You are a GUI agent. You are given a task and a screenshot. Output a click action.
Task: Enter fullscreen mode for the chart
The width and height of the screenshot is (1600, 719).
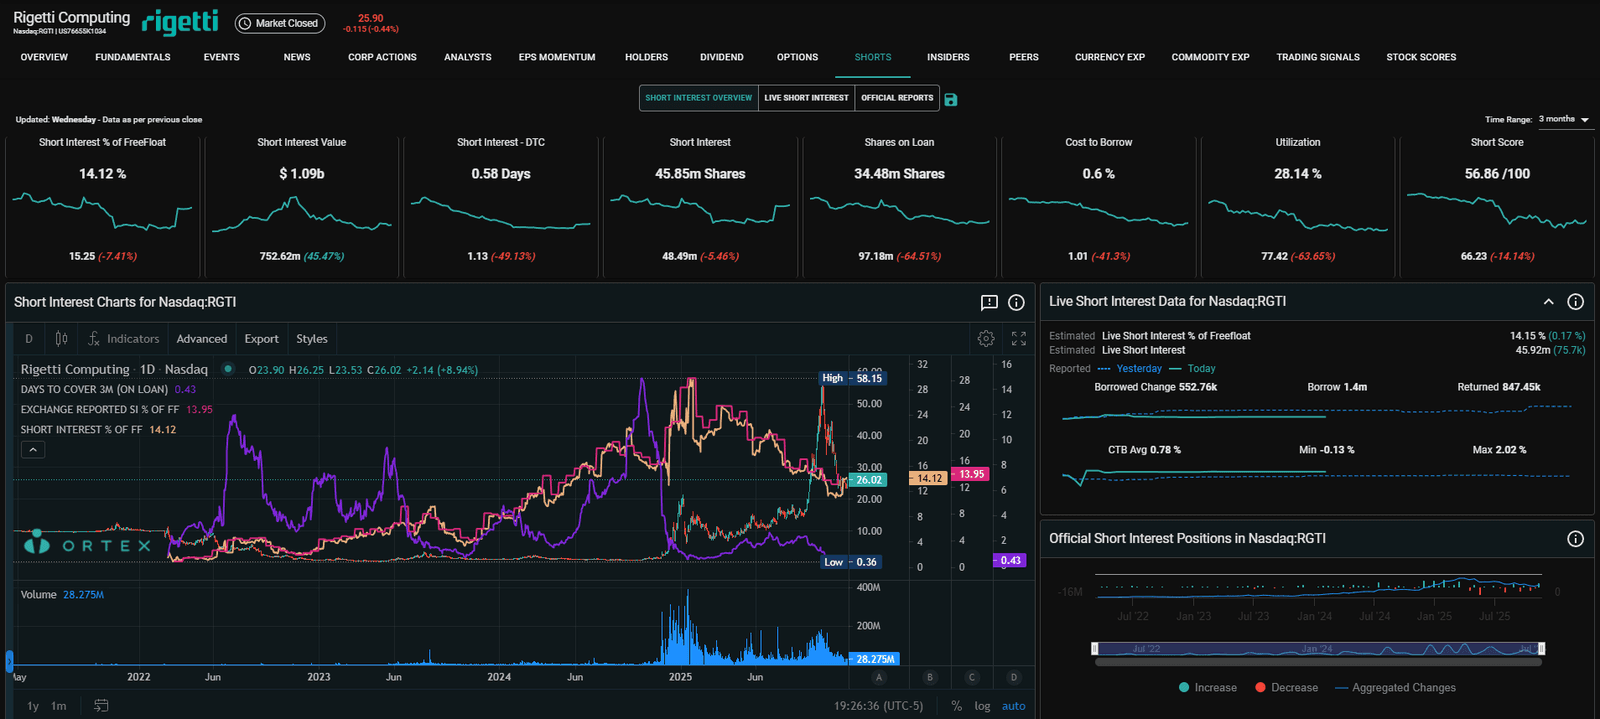coord(1019,339)
